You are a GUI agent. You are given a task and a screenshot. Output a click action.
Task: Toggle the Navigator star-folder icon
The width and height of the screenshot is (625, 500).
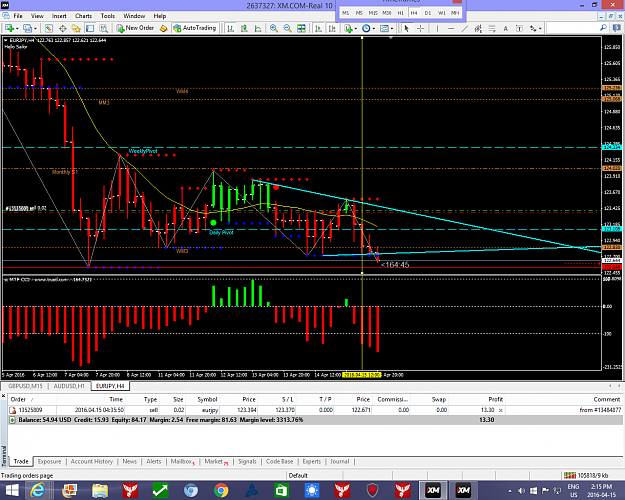point(76,28)
